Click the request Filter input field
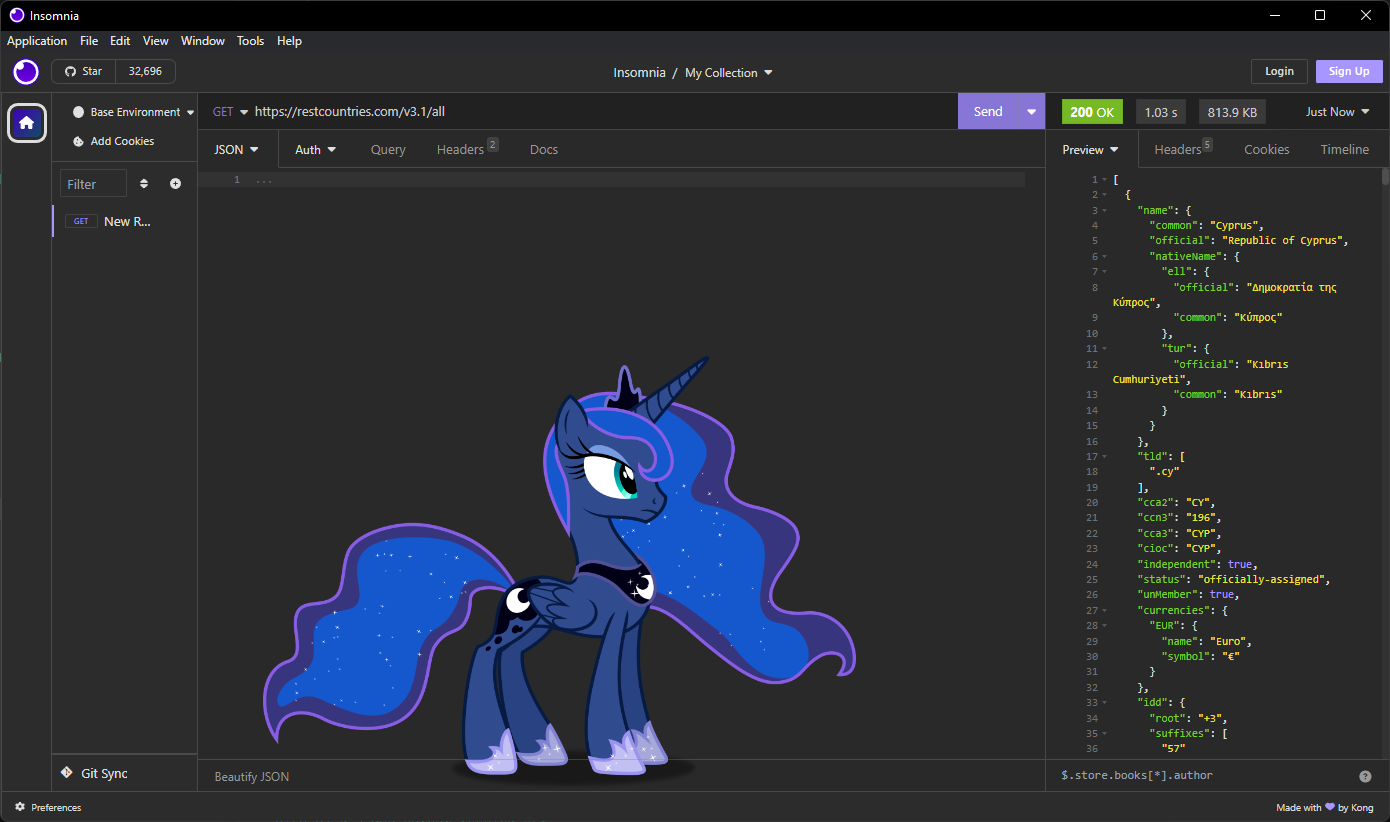The width and height of the screenshot is (1390, 822). pyautogui.click(x=93, y=184)
